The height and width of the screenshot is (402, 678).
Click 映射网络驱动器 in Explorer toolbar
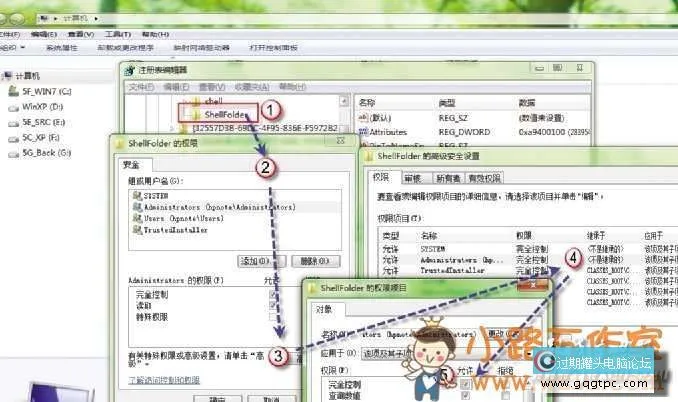click(201, 48)
